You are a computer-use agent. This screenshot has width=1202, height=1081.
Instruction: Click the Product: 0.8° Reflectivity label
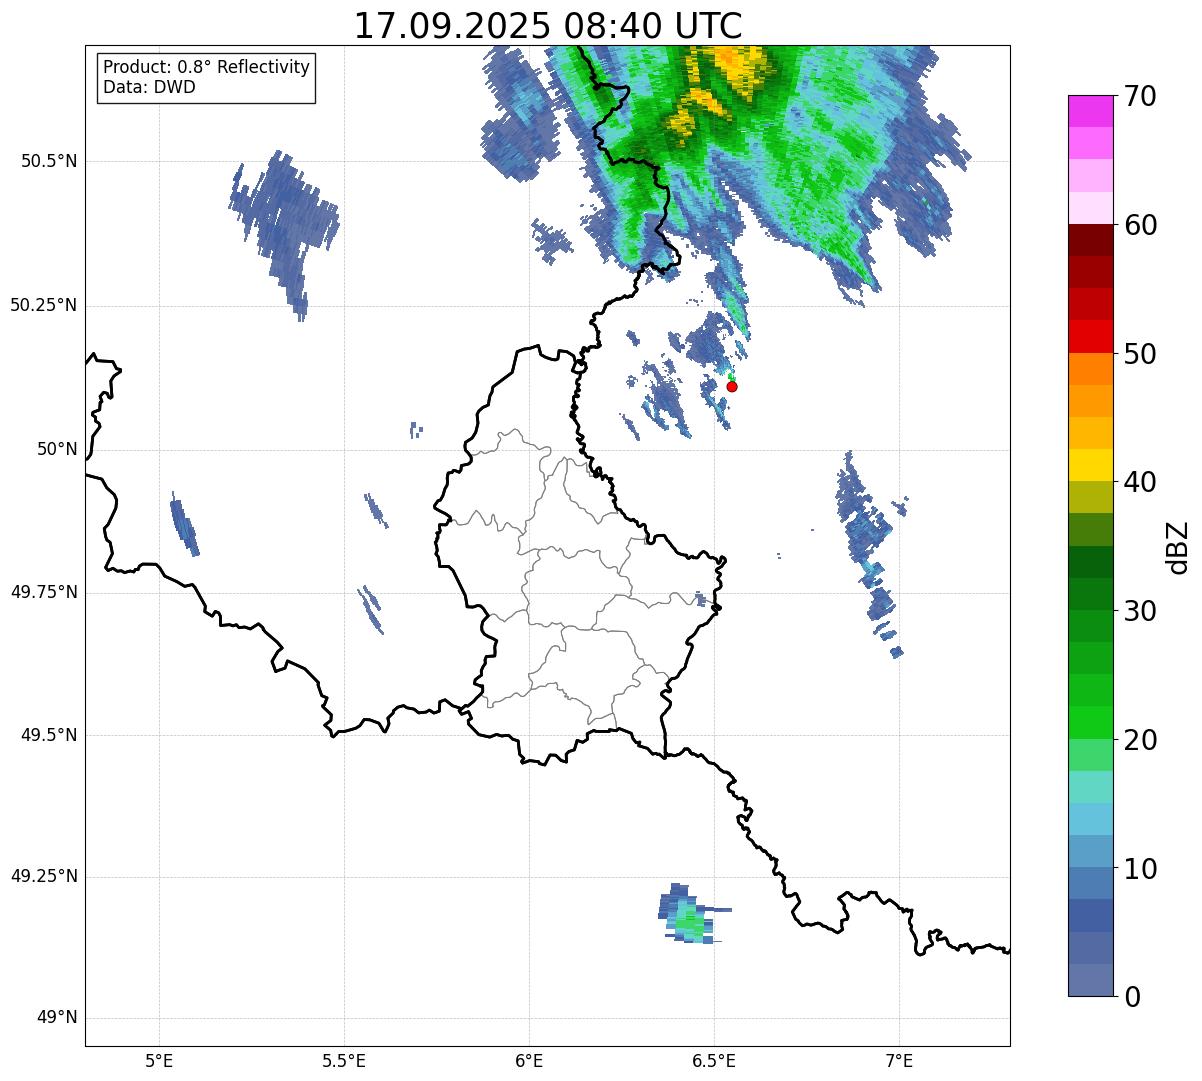click(207, 67)
